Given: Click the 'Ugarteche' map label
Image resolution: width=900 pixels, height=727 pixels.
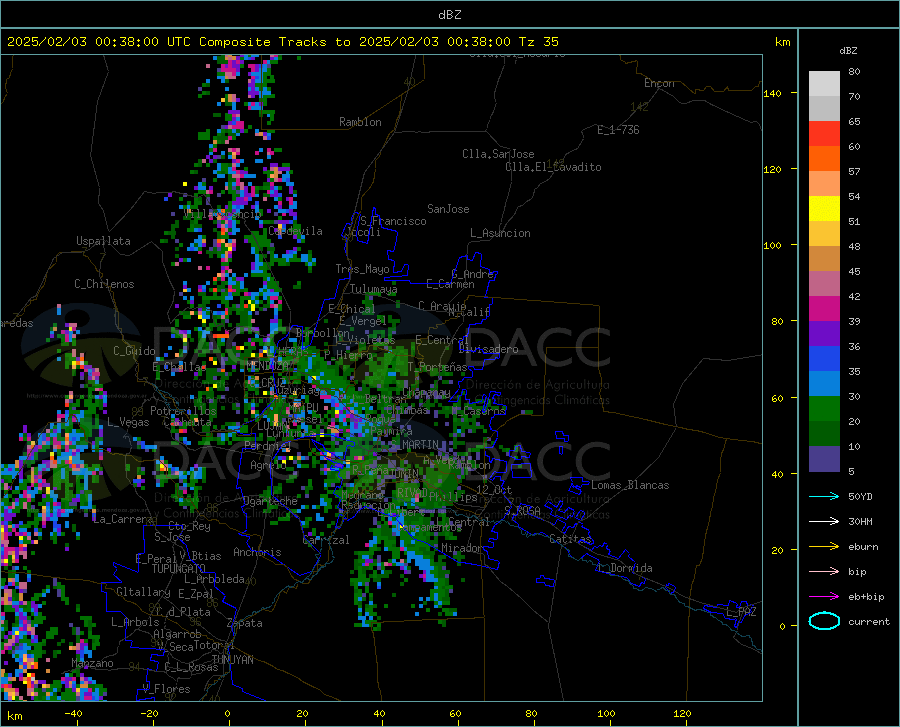Looking at the screenshot, I should 270,501.
